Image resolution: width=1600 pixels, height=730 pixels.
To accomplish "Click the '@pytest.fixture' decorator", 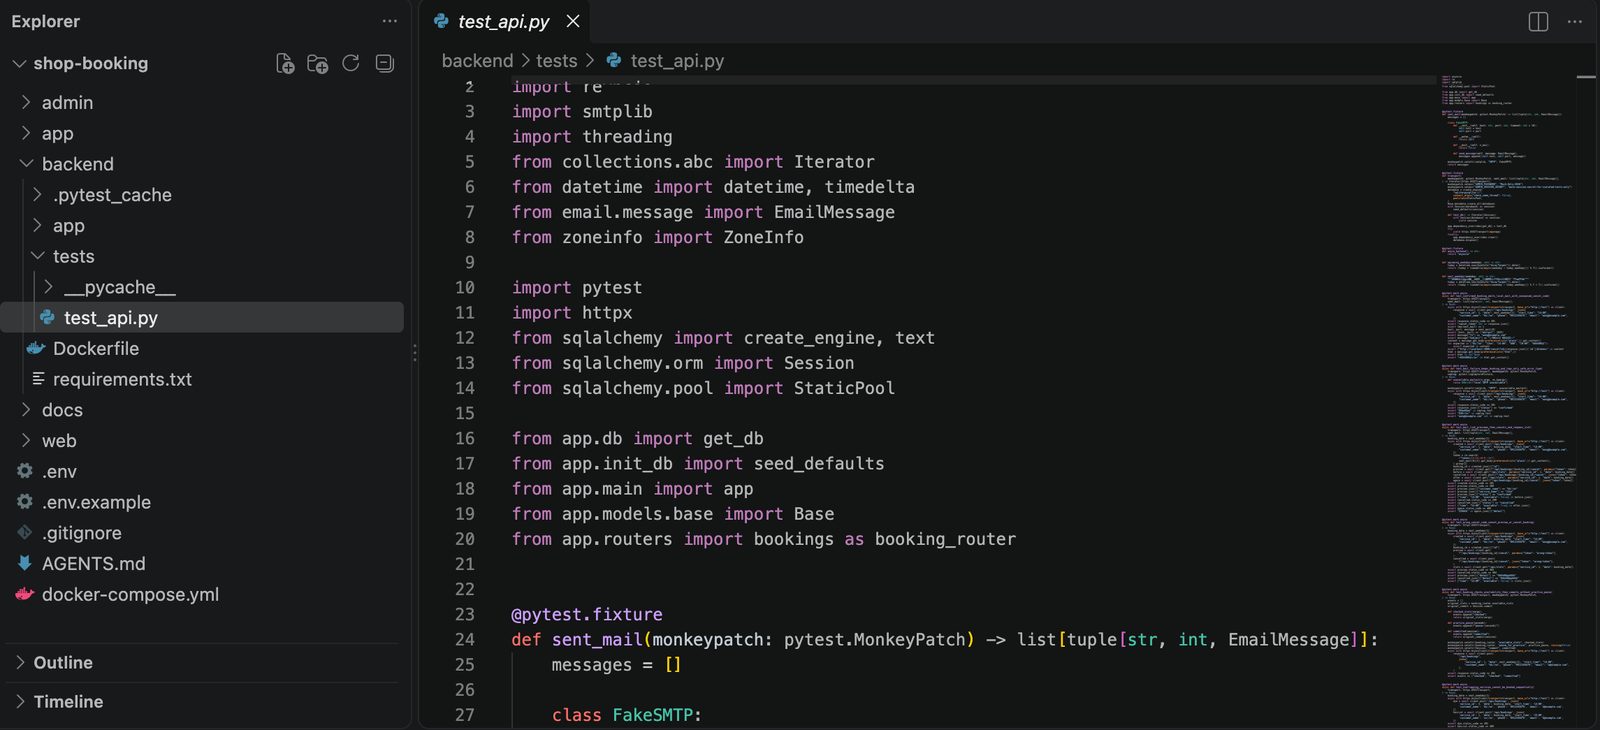I will click(587, 614).
